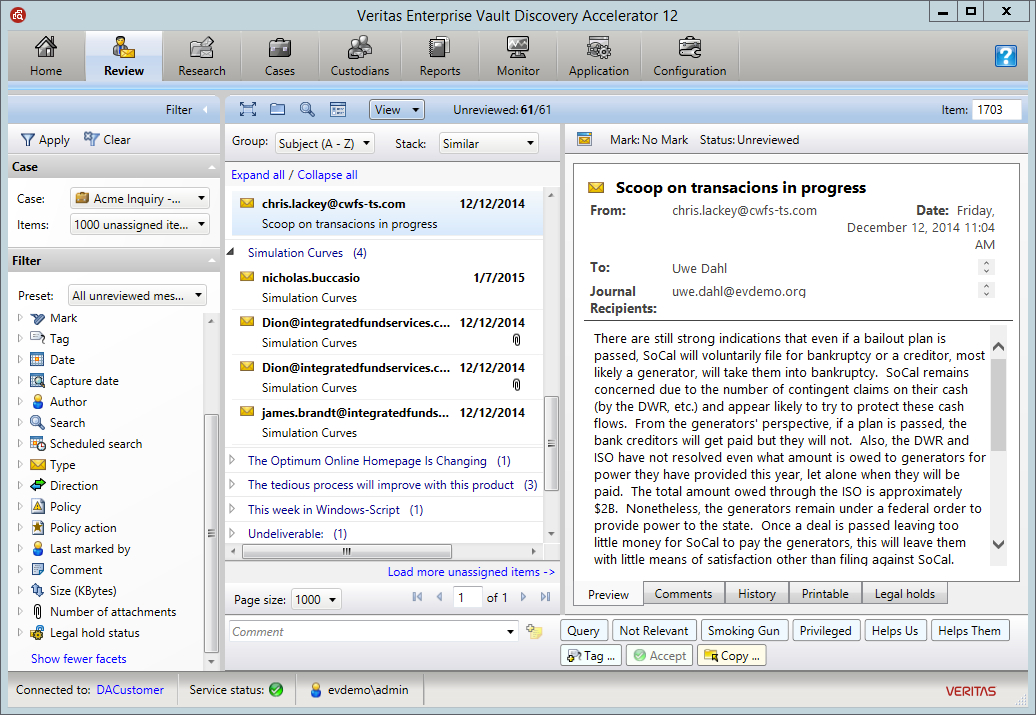Click the Direction arrows facet icon
The width and height of the screenshot is (1036, 715).
(x=38, y=486)
